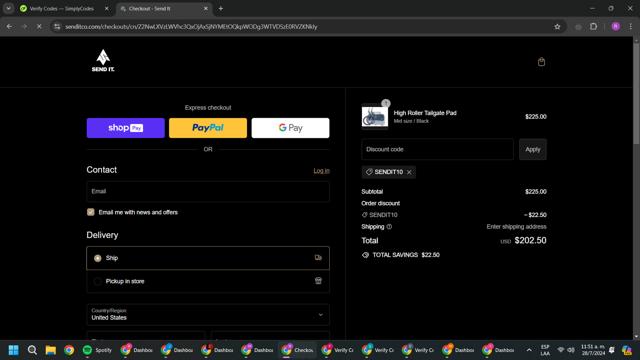
Task: Click the Apply discount button
Action: click(x=533, y=149)
